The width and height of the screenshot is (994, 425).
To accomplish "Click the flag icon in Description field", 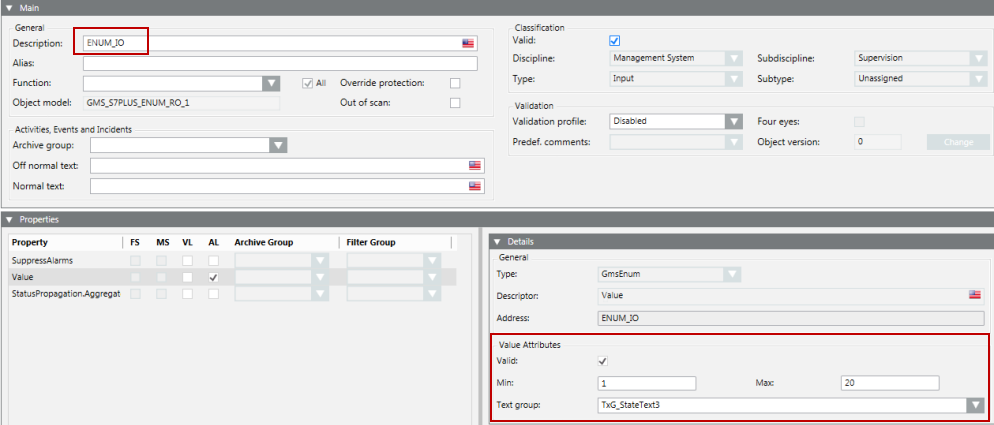I will coord(467,44).
